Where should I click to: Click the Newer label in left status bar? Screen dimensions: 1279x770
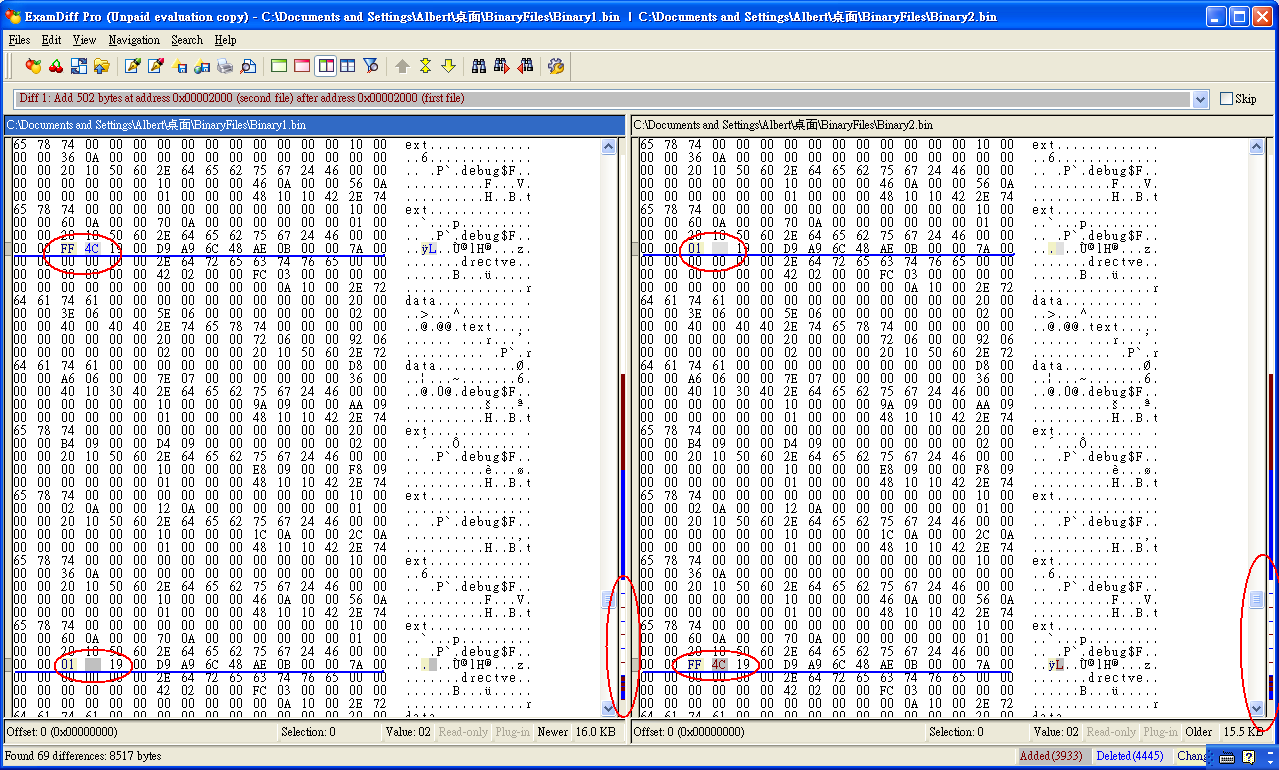(553, 732)
